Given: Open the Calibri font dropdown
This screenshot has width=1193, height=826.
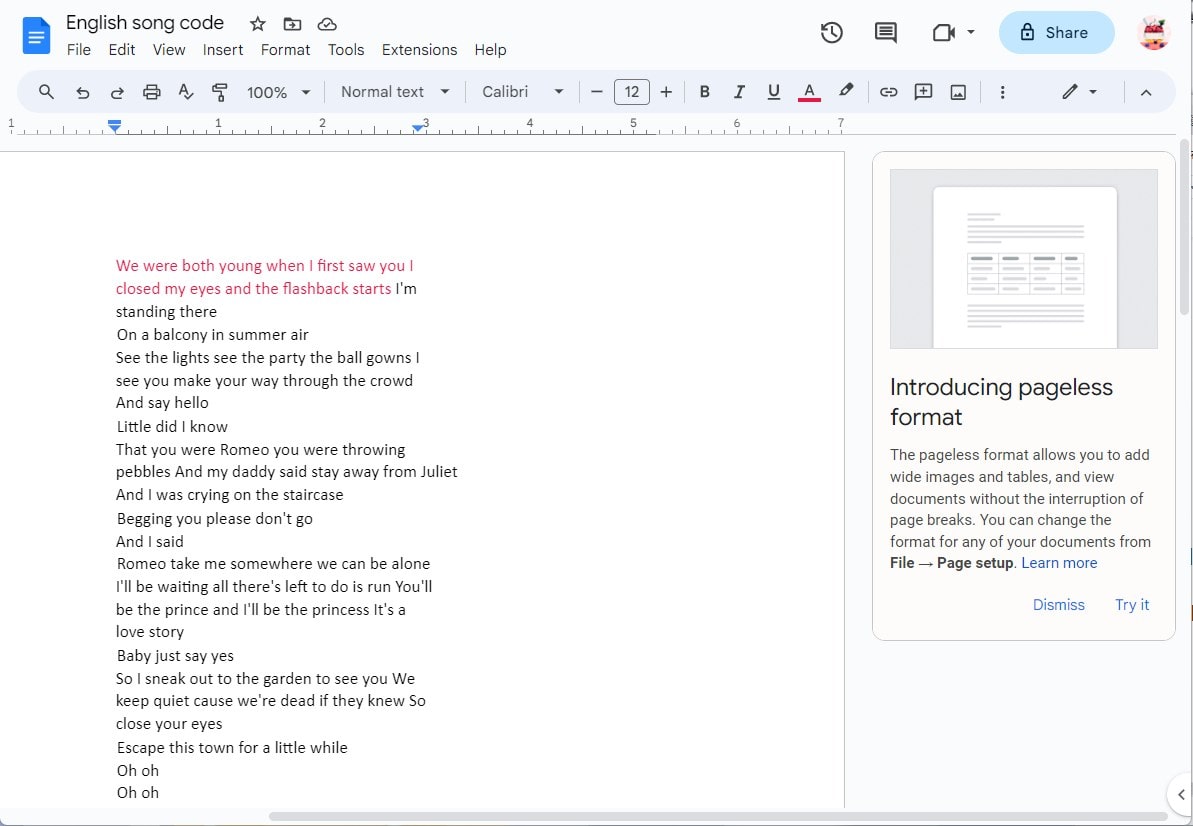Looking at the screenshot, I should 520,91.
